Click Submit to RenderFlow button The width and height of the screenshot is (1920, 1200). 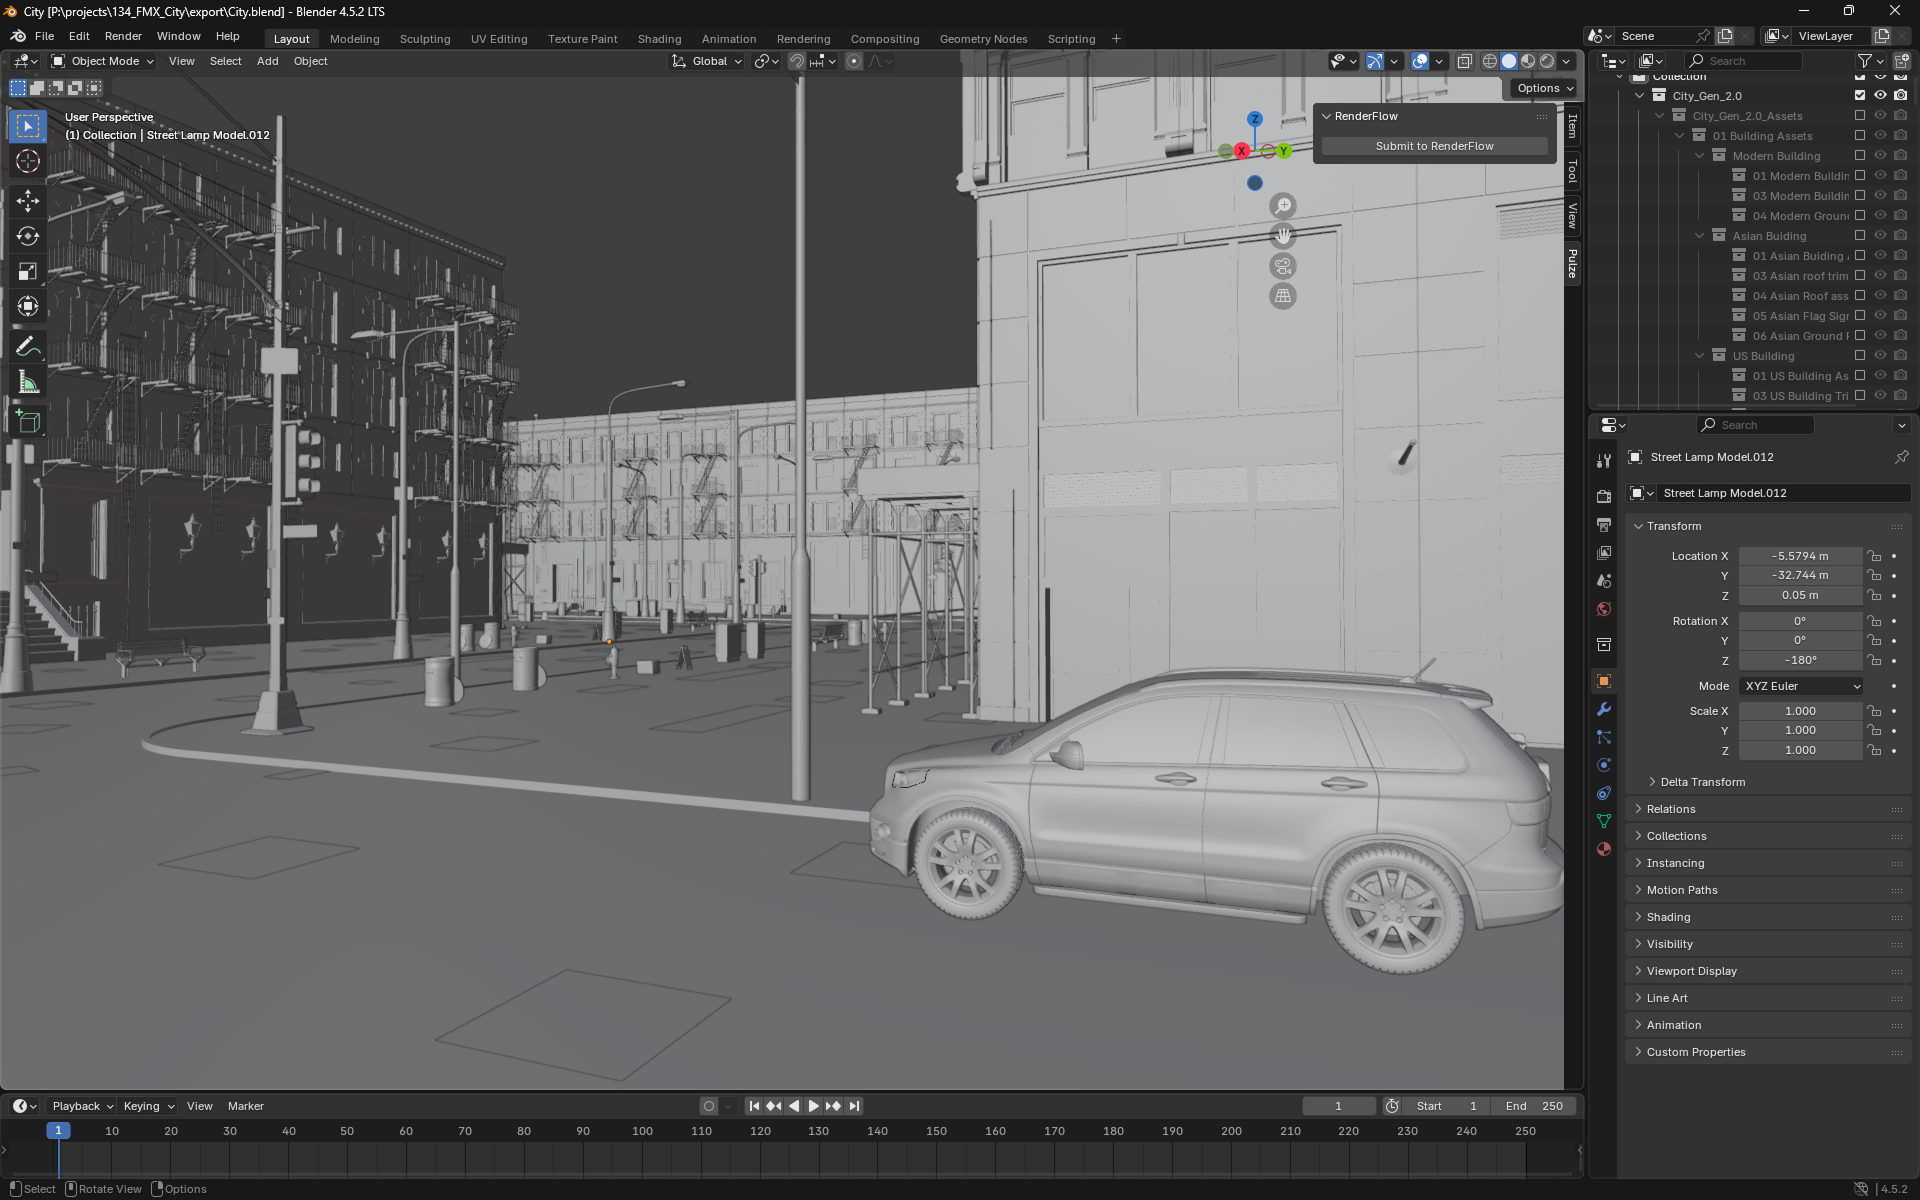pyautogui.click(x=1434, y=146)
